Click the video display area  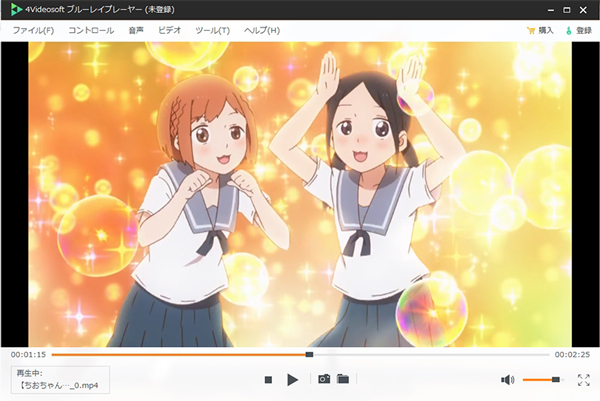click(x=300, y=194)
